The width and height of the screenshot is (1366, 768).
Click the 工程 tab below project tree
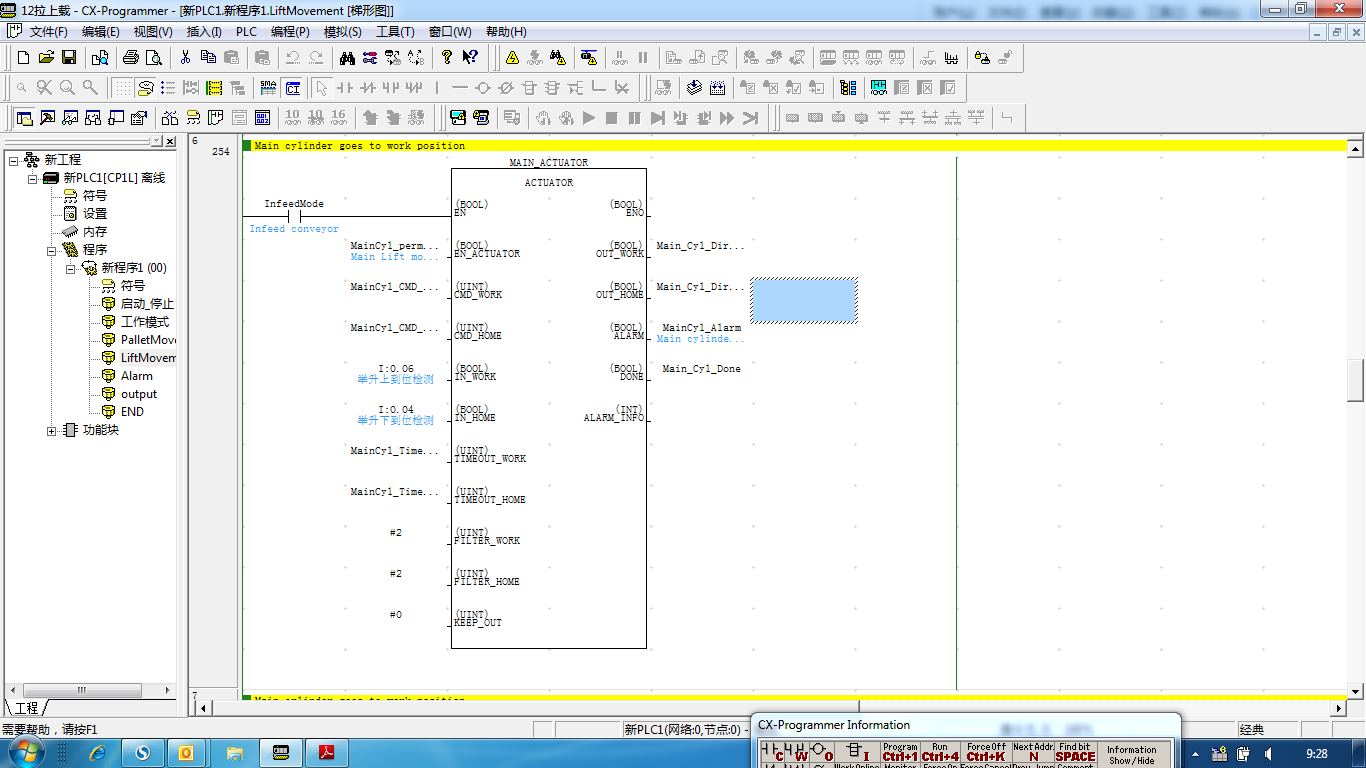pyautogui.click(x=25, y=708)
